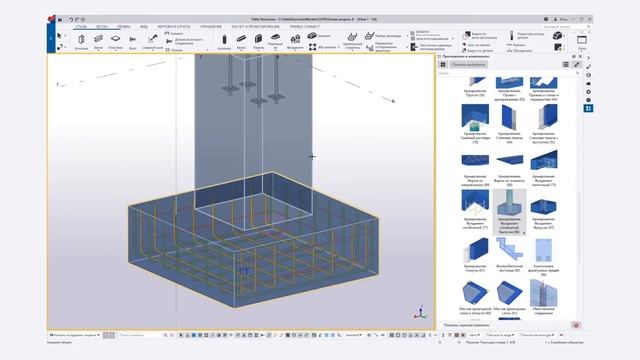Select the arrow selection pointer tool

[59, 36]
